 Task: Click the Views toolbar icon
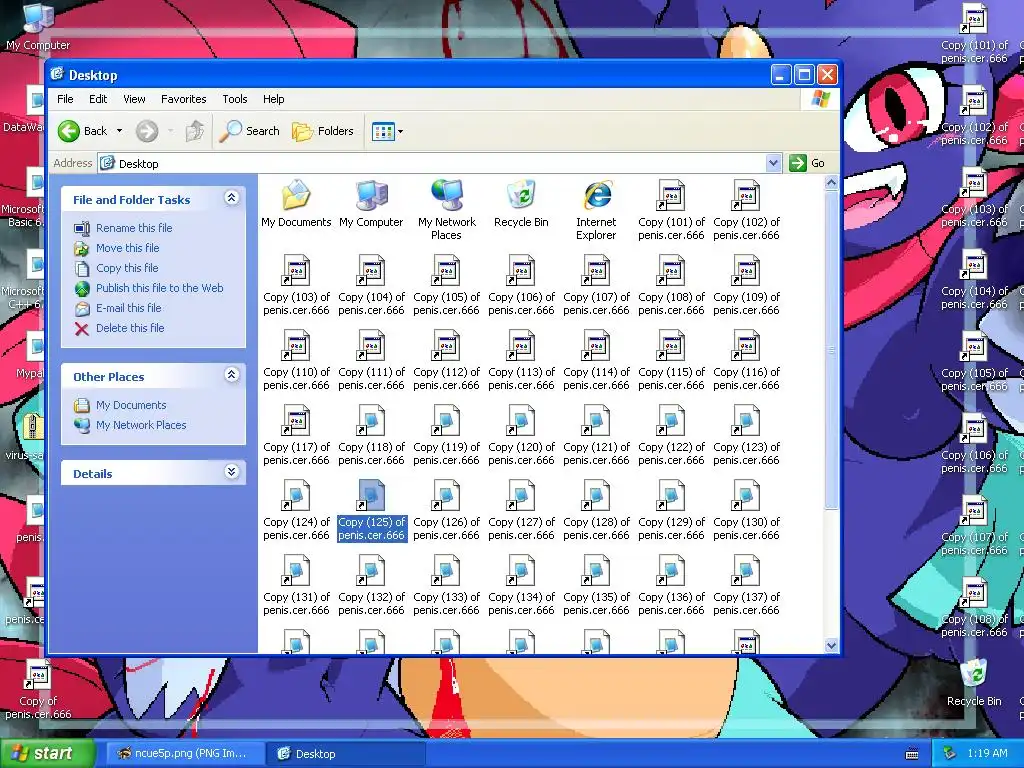tap(383, 131)
